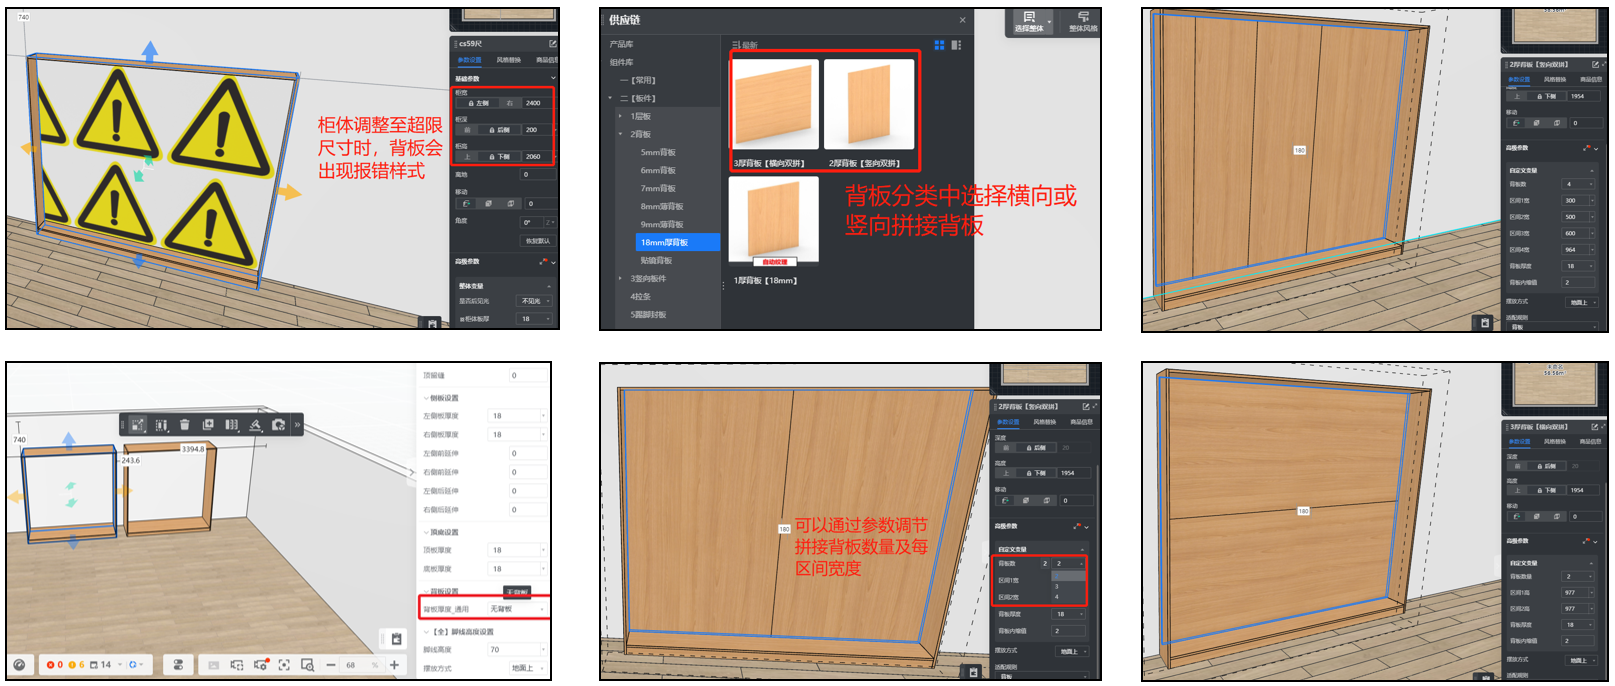Click the blue up arrow on warning cabinet
Viewport: 1615px width, 686px height.
click(x=150, y=51)
